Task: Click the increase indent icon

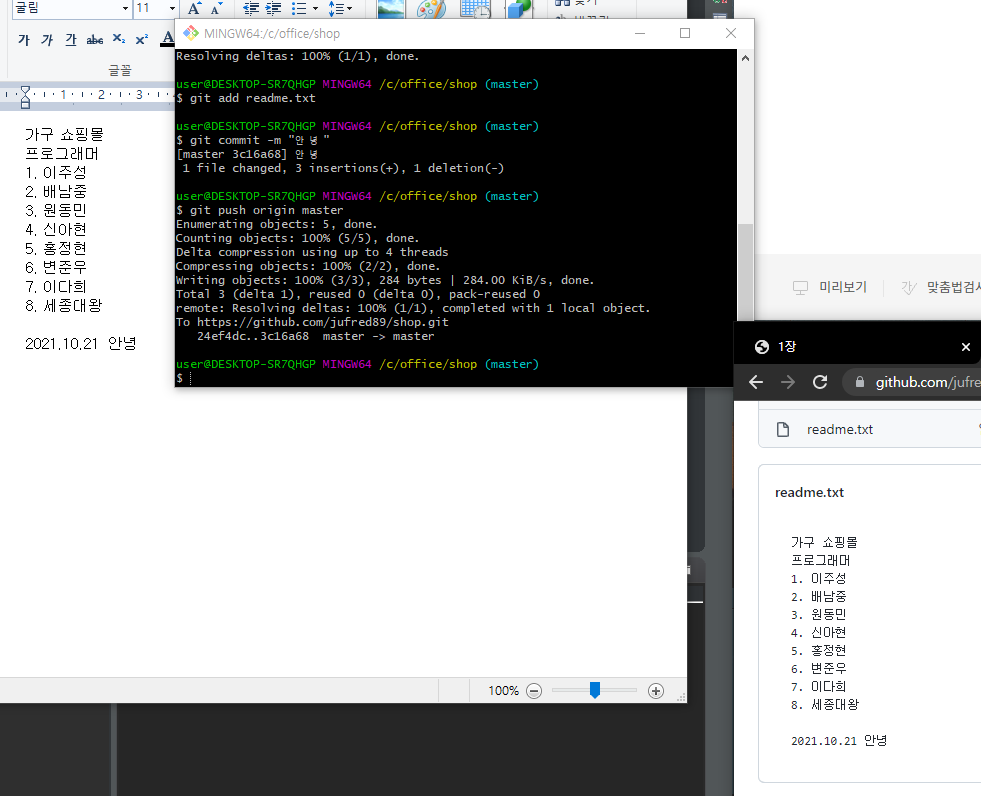Action: pyautogui.click(x=273, y=9)
